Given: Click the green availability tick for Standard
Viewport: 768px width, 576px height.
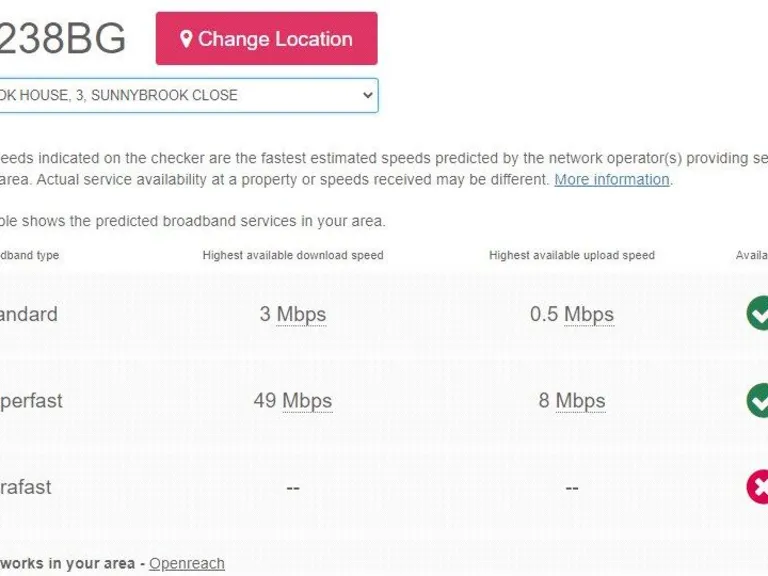Looking at the screenshot, I should [758, 314].
